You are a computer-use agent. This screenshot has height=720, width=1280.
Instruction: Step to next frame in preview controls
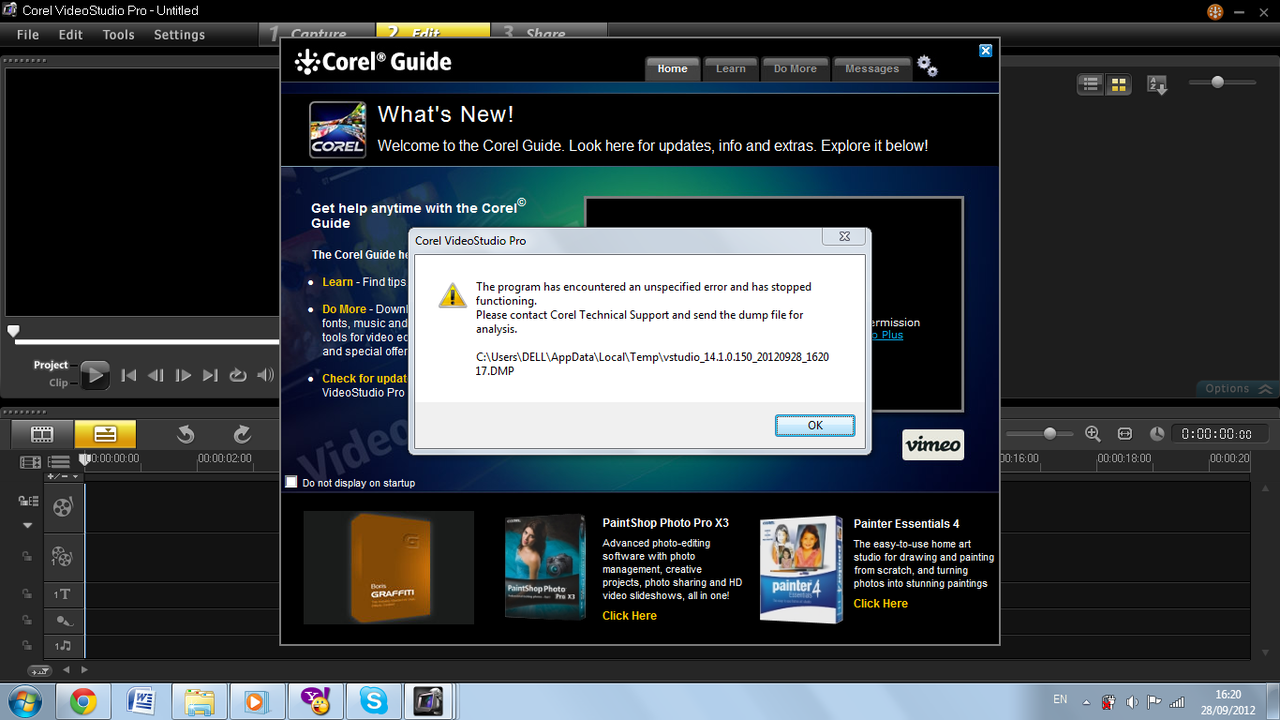(x=183, y=375)
